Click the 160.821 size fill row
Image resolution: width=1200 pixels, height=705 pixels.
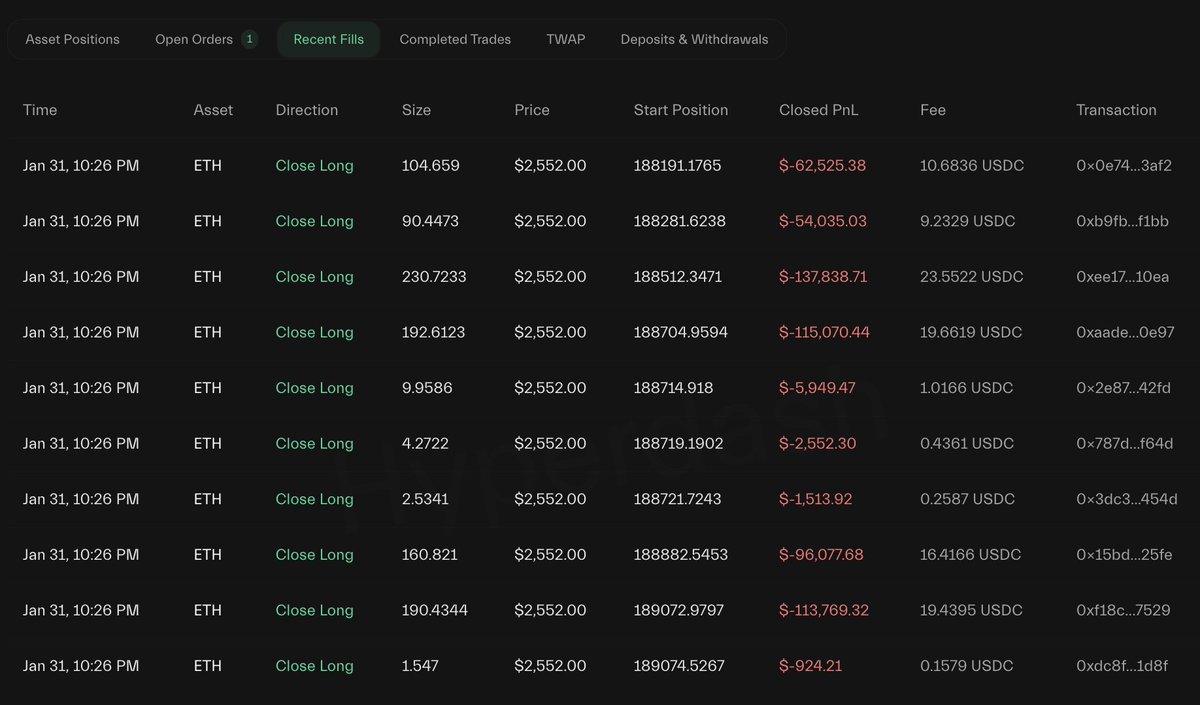coord(429,555)
